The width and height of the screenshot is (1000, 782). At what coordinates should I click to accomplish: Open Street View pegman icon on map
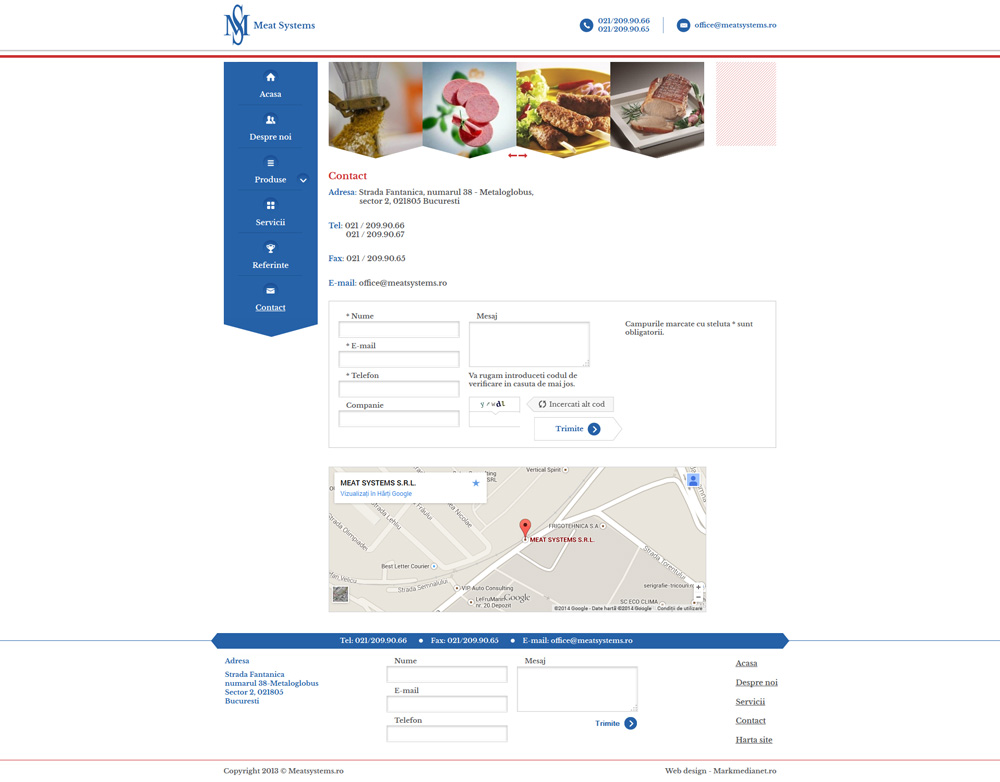(x=693, y=481)
